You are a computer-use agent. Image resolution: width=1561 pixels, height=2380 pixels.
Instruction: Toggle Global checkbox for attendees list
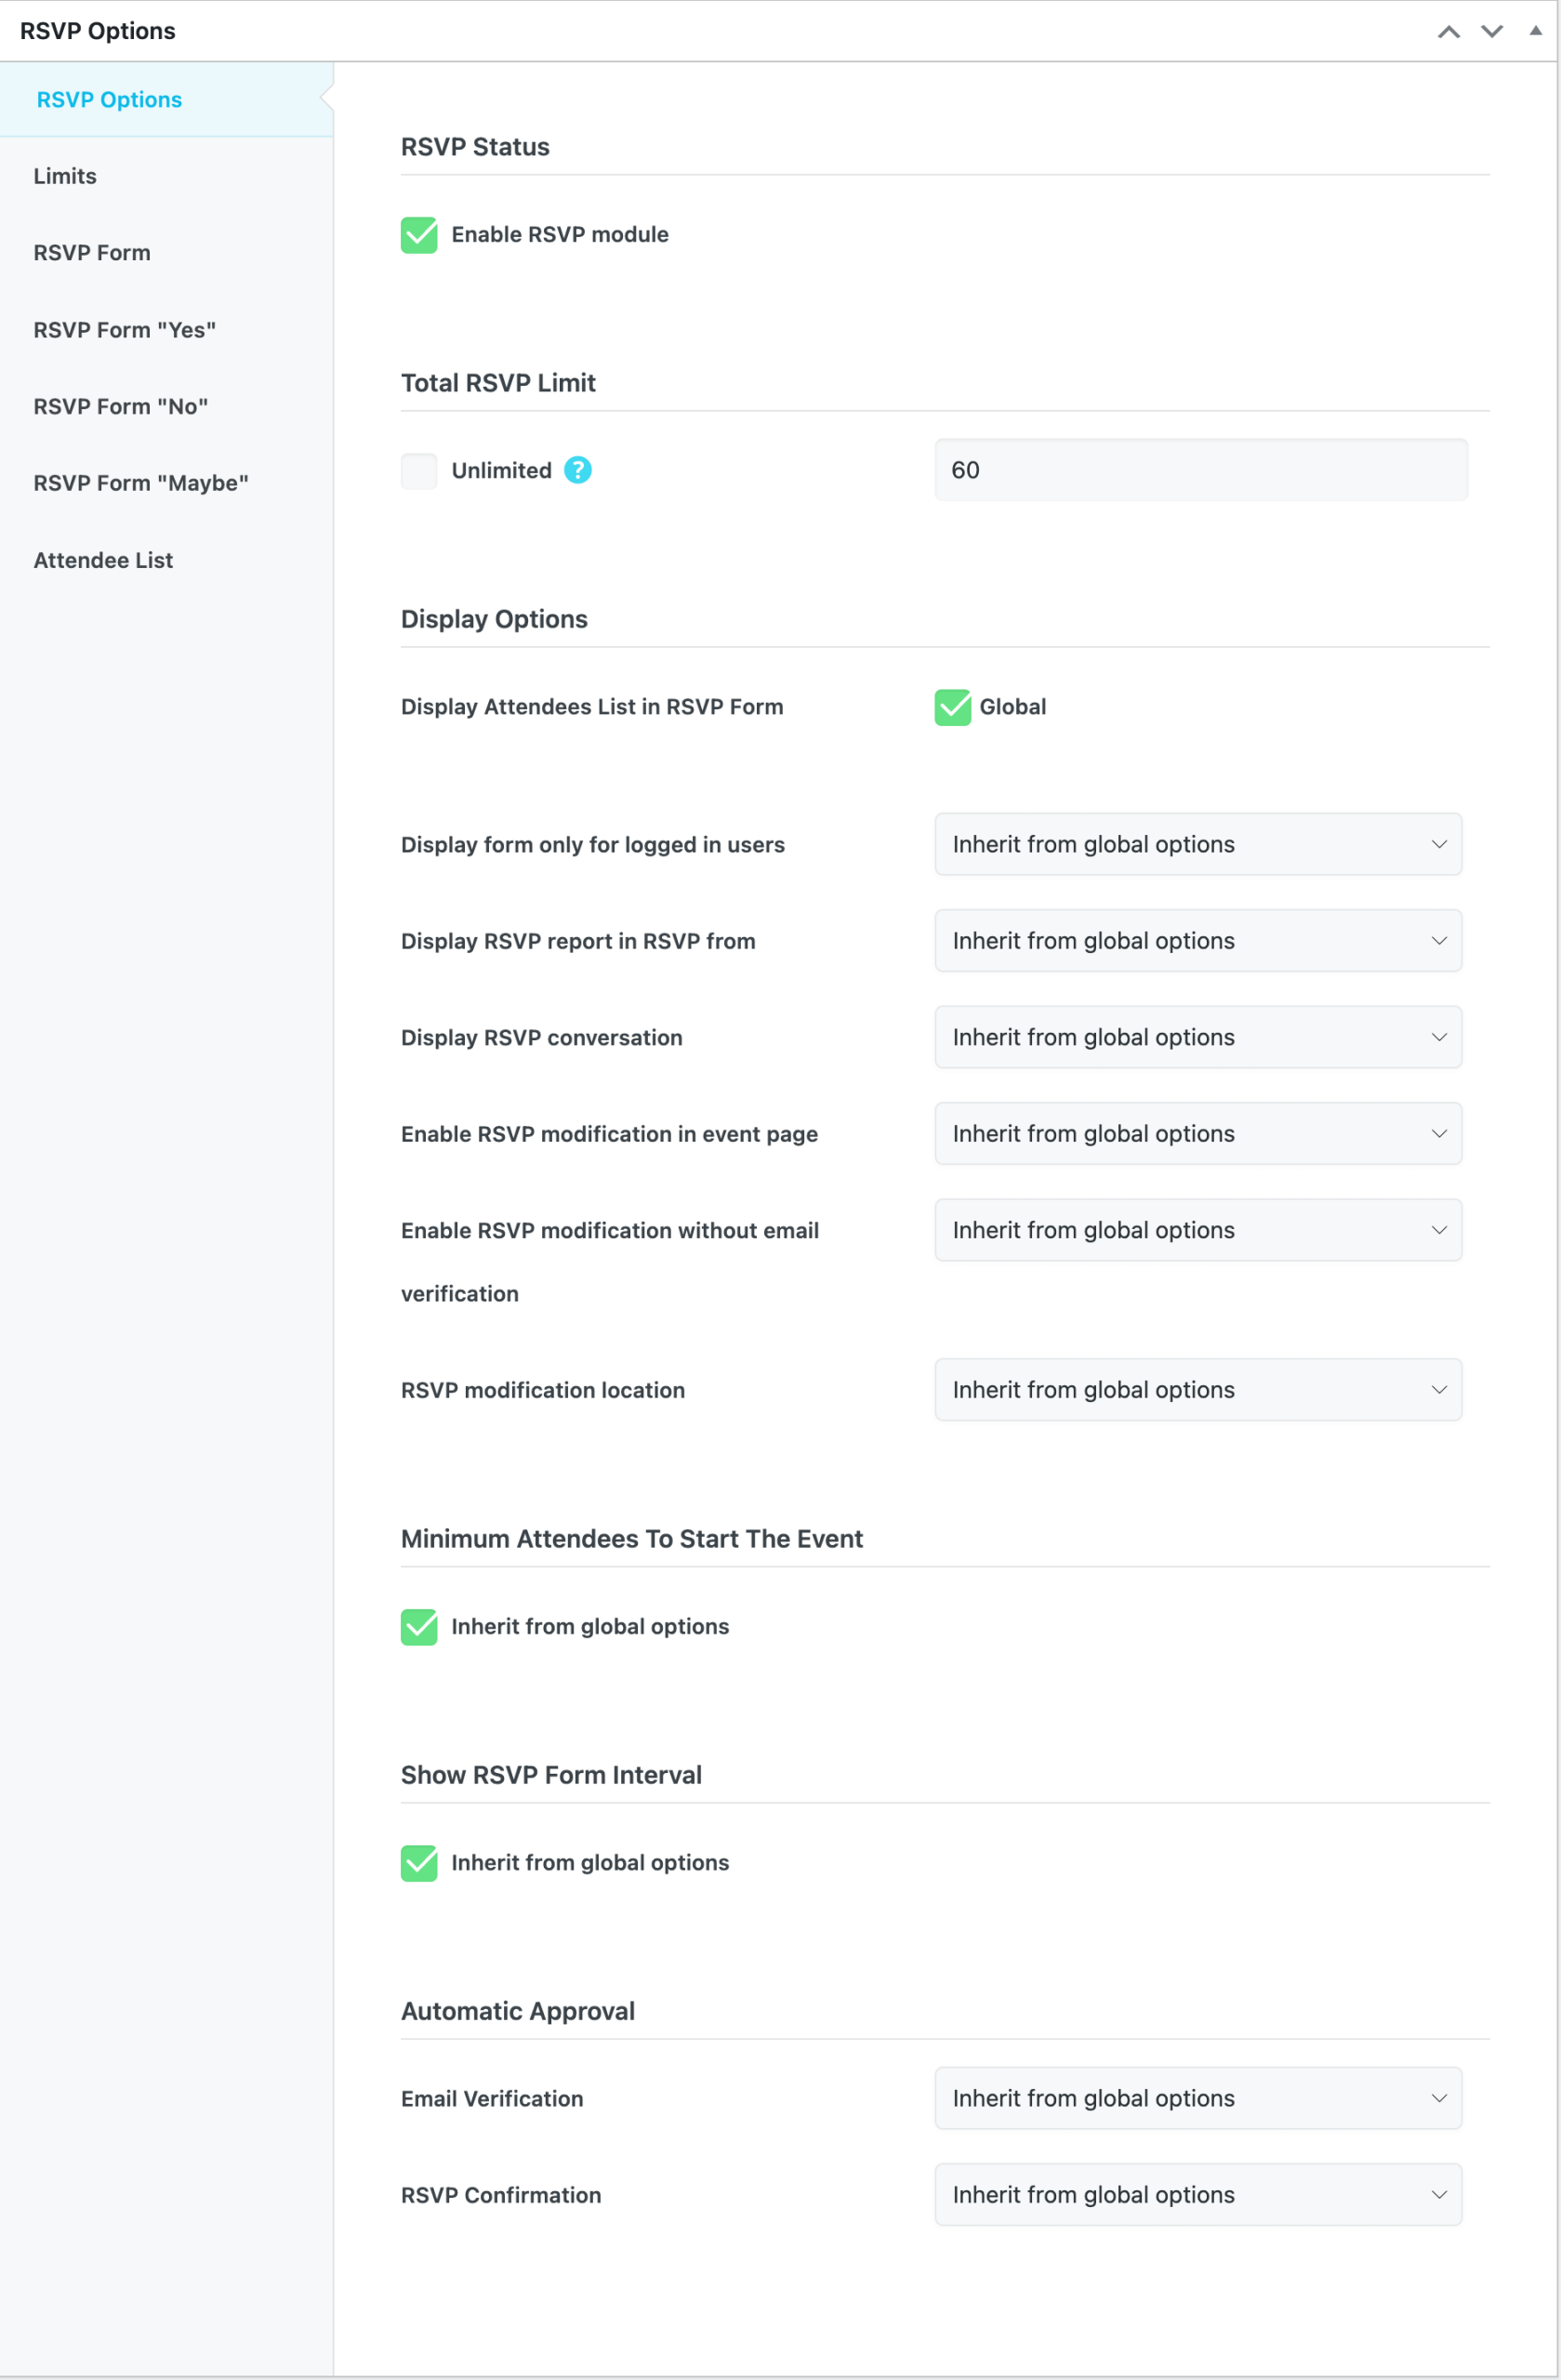coord(952,707)
